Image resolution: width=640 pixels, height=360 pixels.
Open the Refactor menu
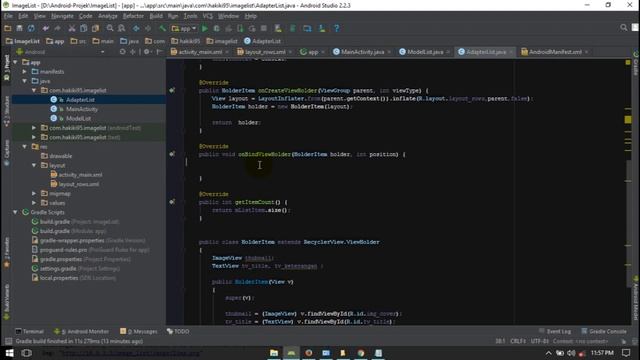133,16
